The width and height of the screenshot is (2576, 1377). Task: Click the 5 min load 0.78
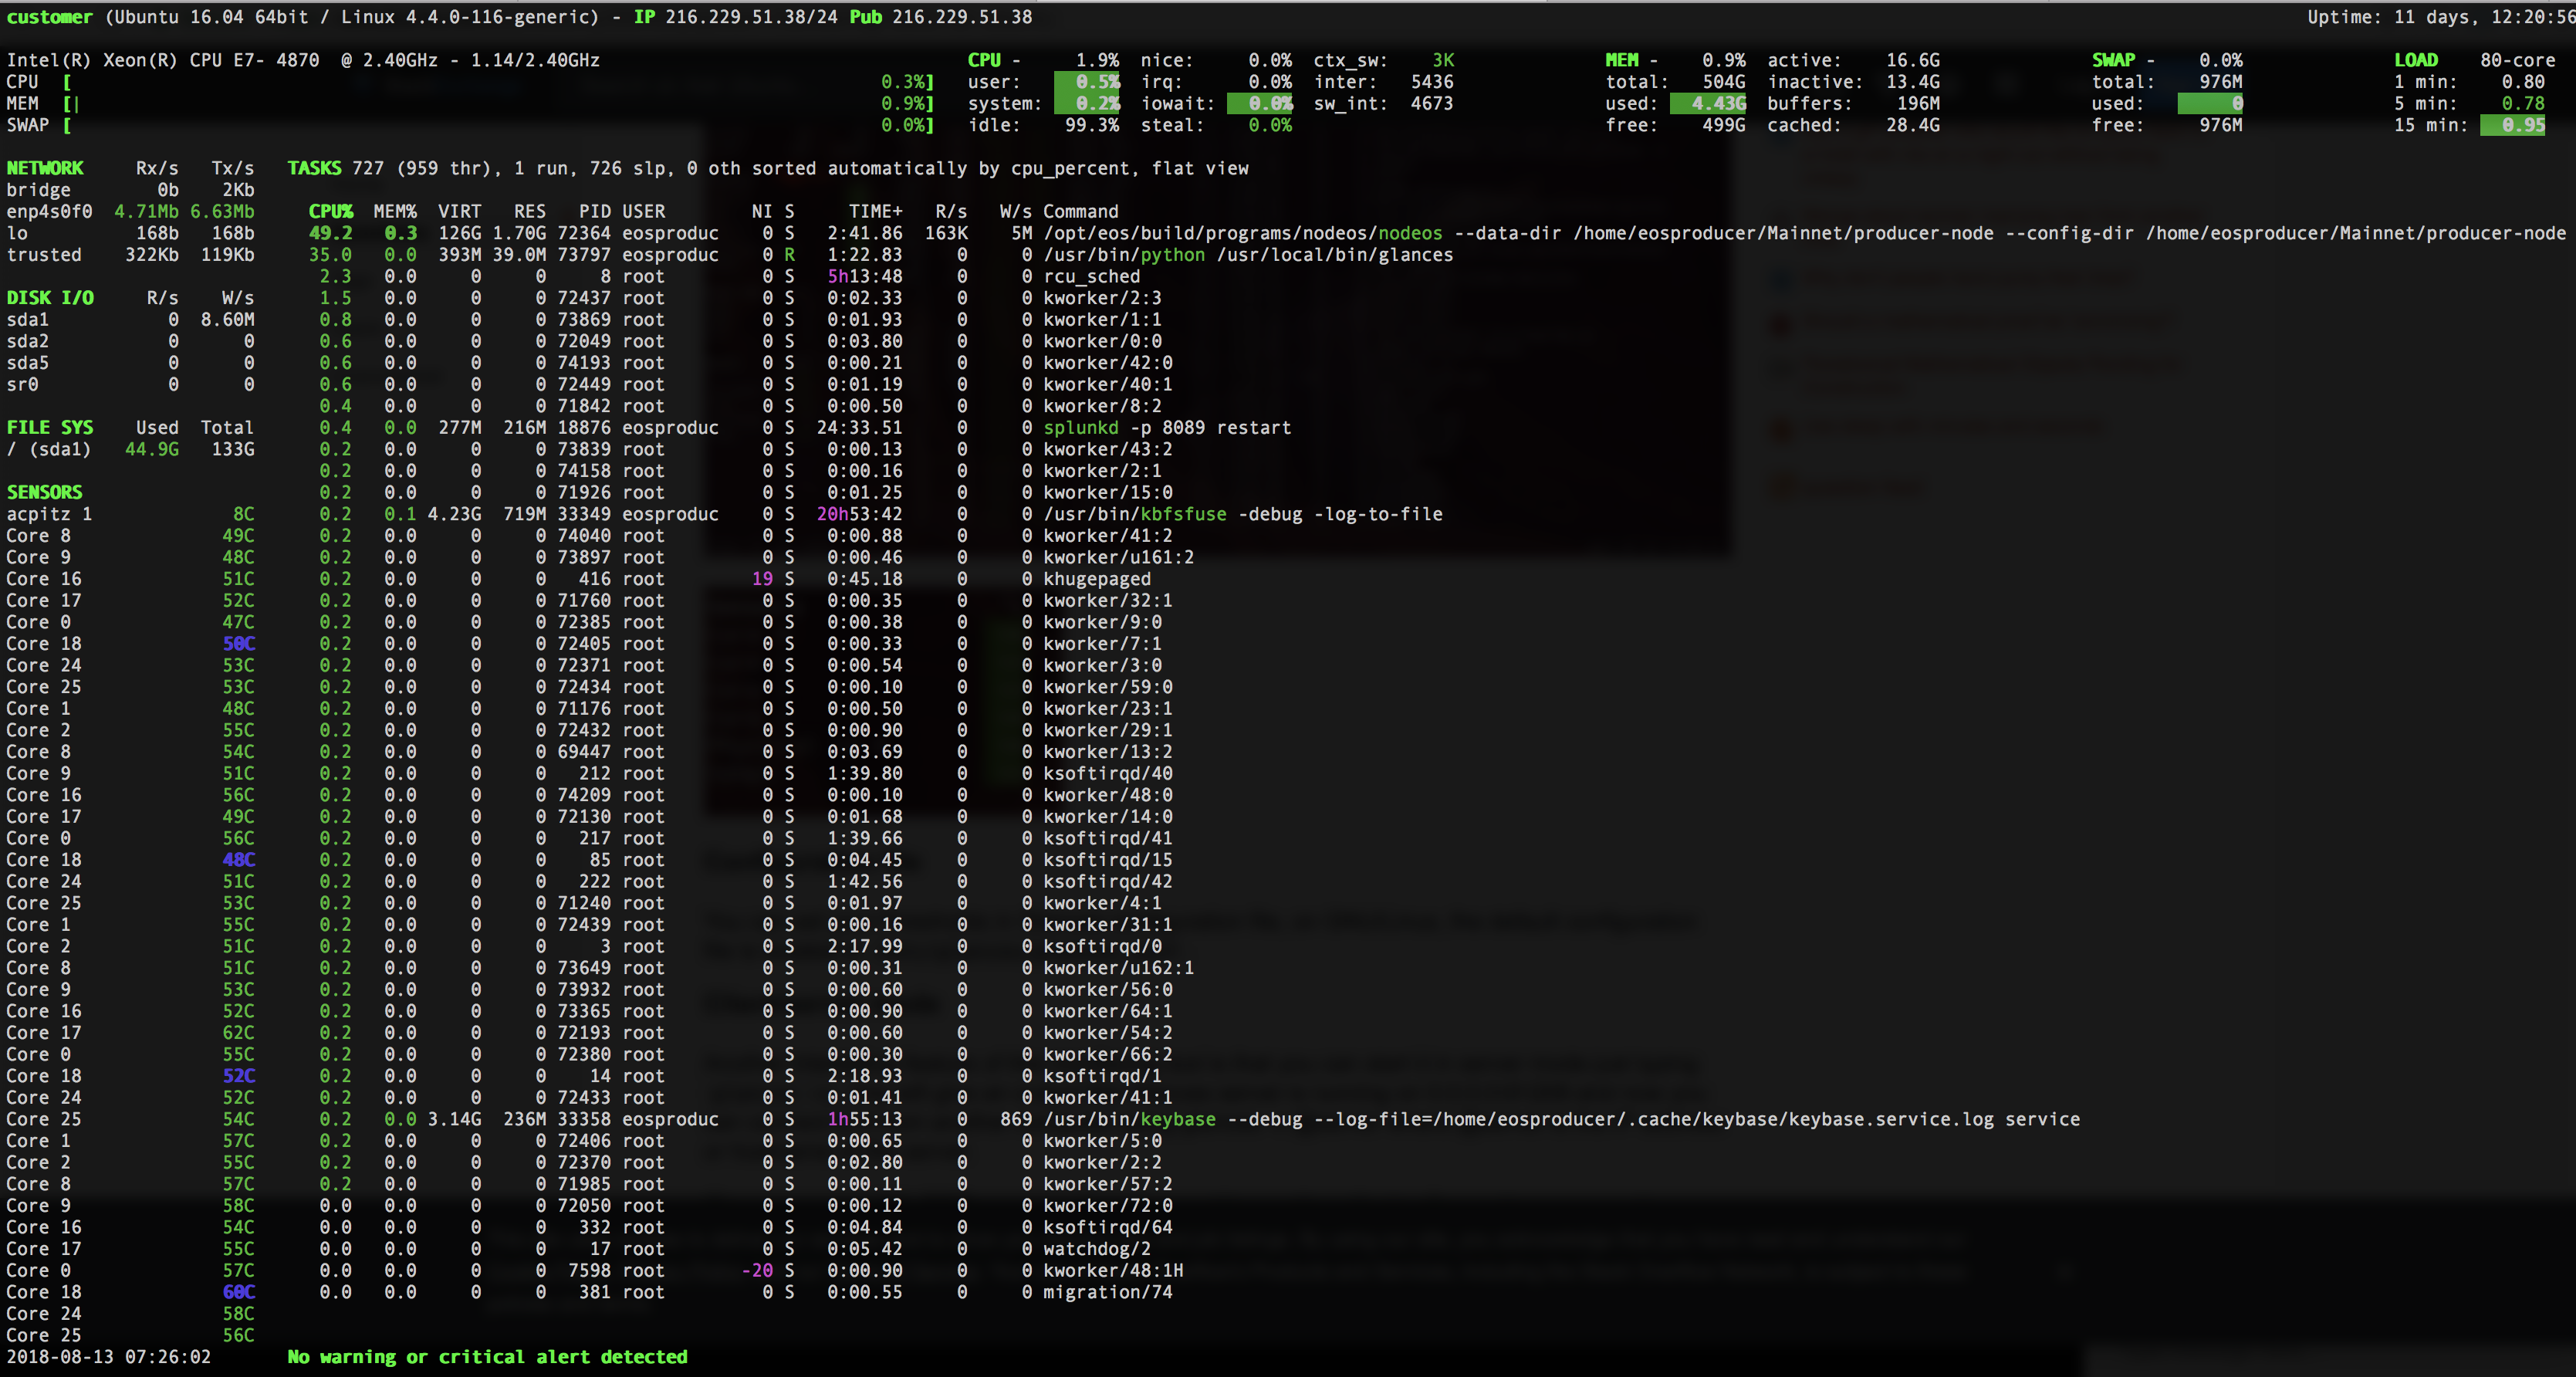click(x=2523, y=104)
